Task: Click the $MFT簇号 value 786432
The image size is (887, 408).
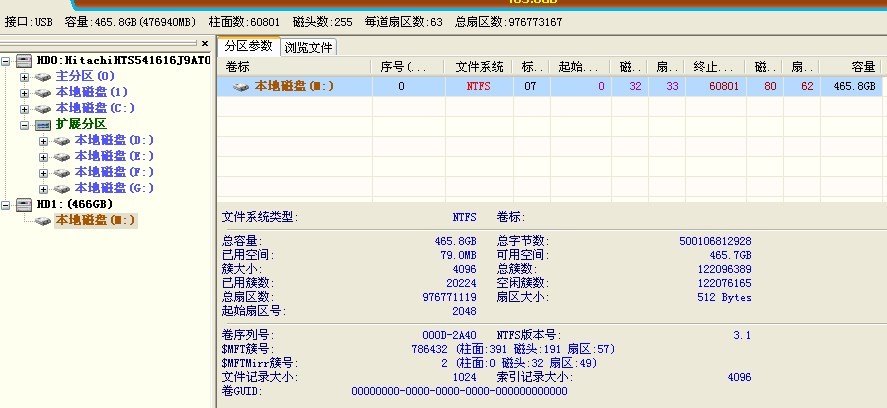Action: (x=429, y=349)
